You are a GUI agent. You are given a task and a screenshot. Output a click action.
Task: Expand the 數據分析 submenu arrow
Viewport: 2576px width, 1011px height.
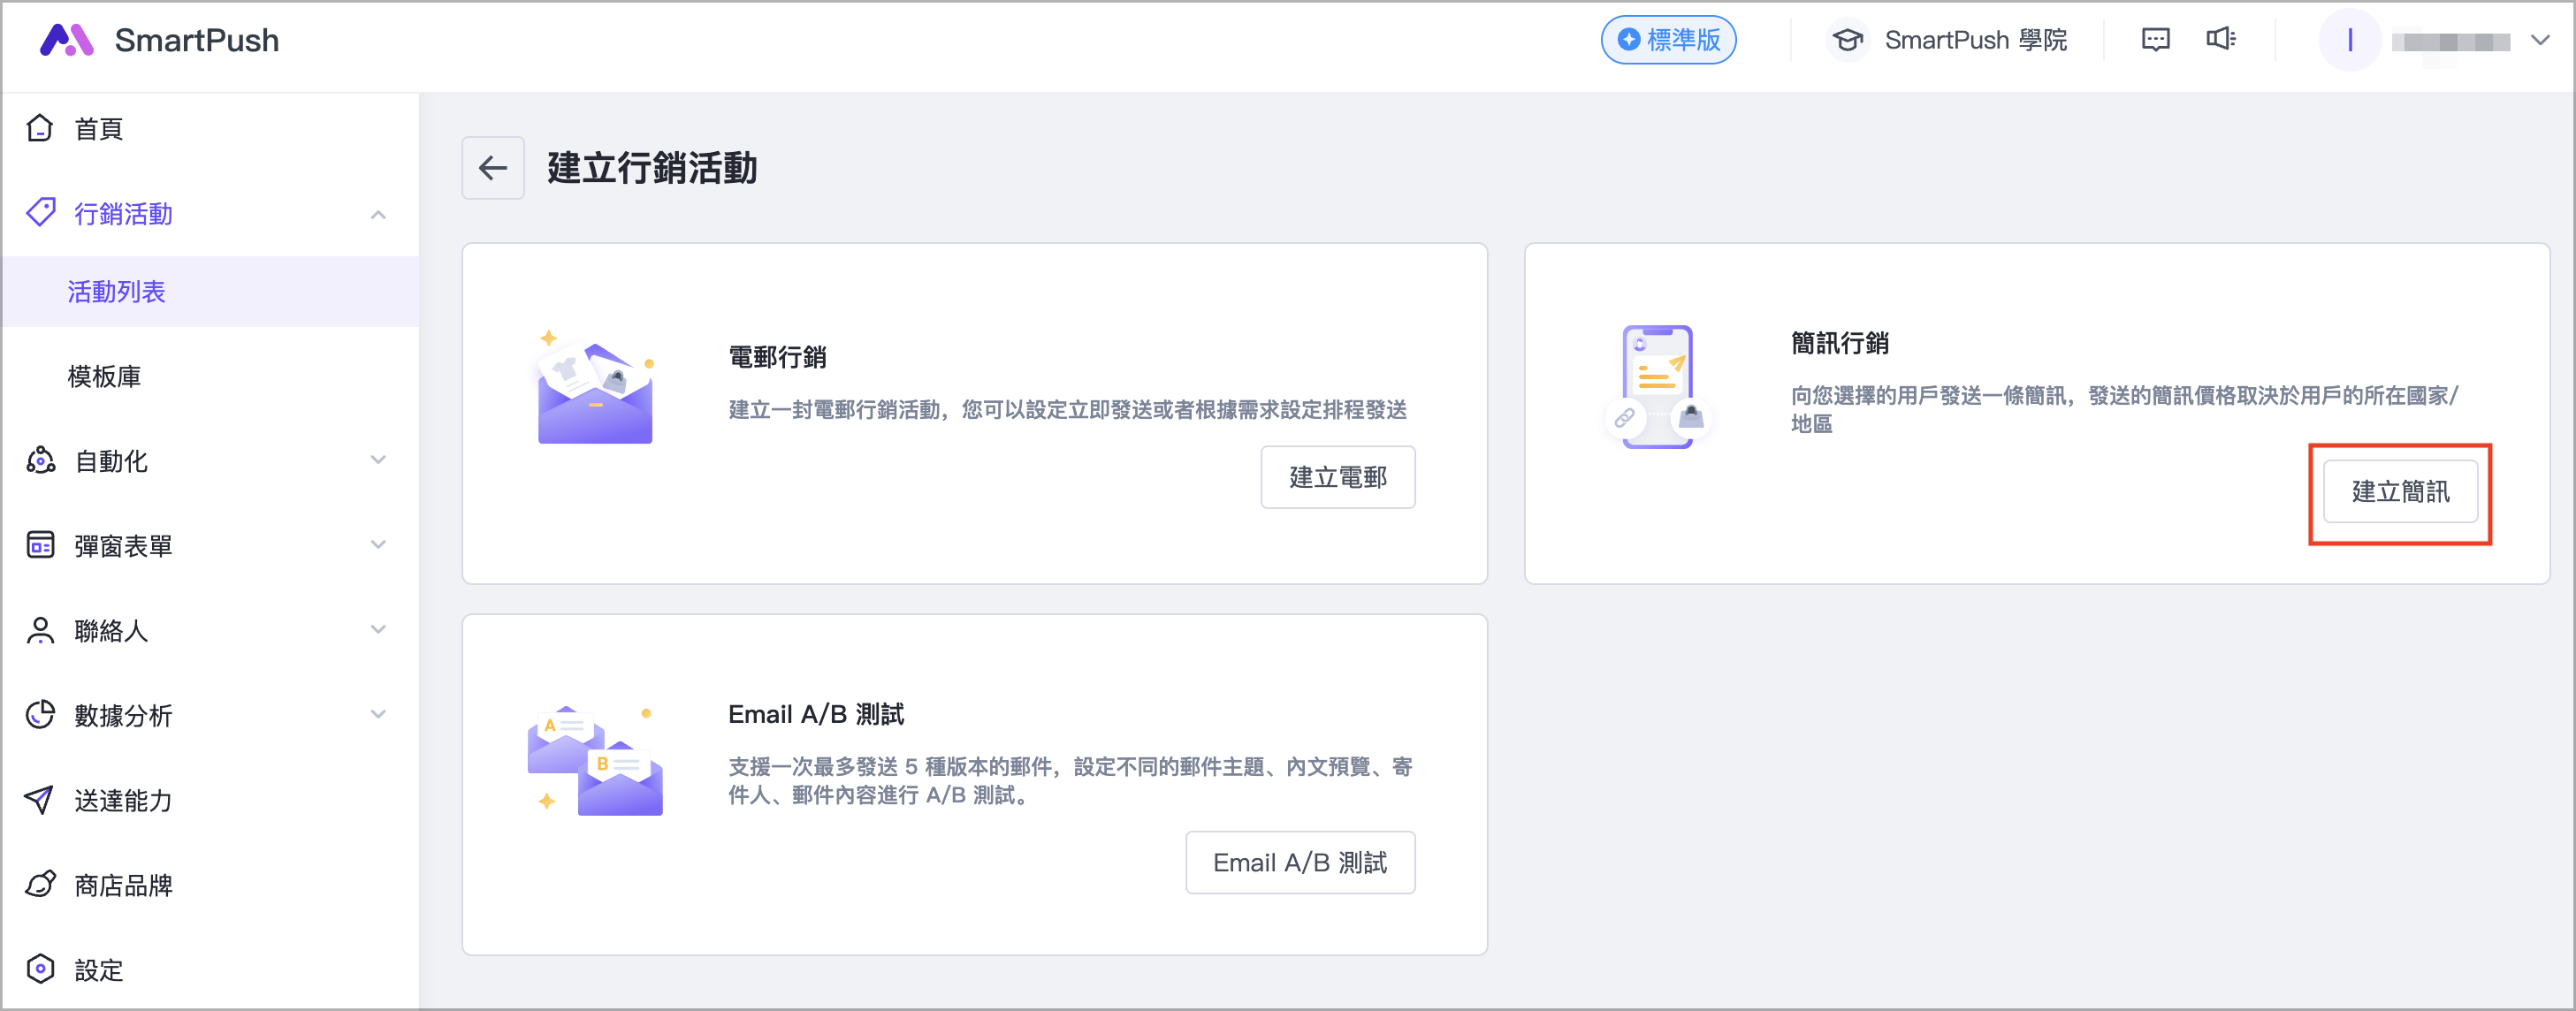pos(378,715)
